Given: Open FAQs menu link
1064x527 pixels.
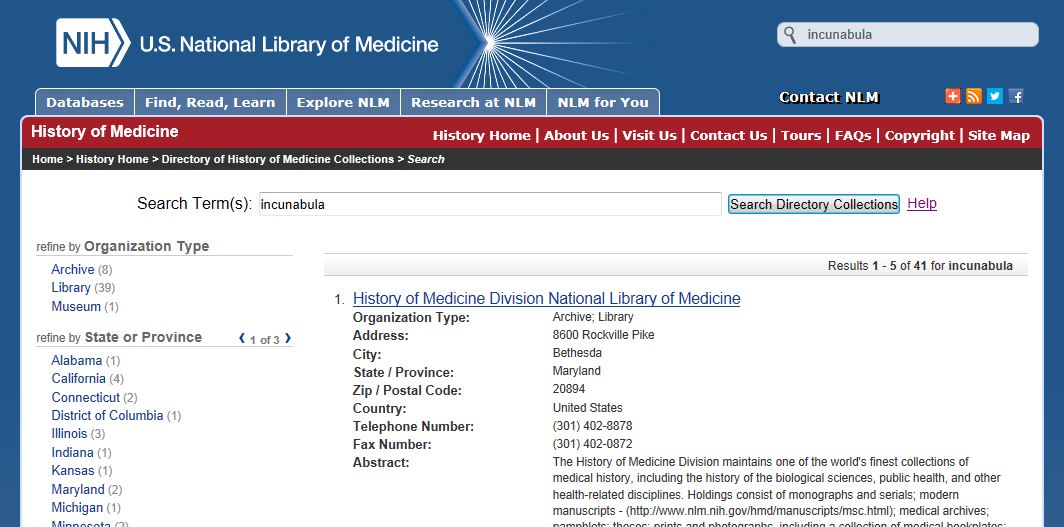Looking at the screenshot, I should pyautogui.click(x=853, y=136).
